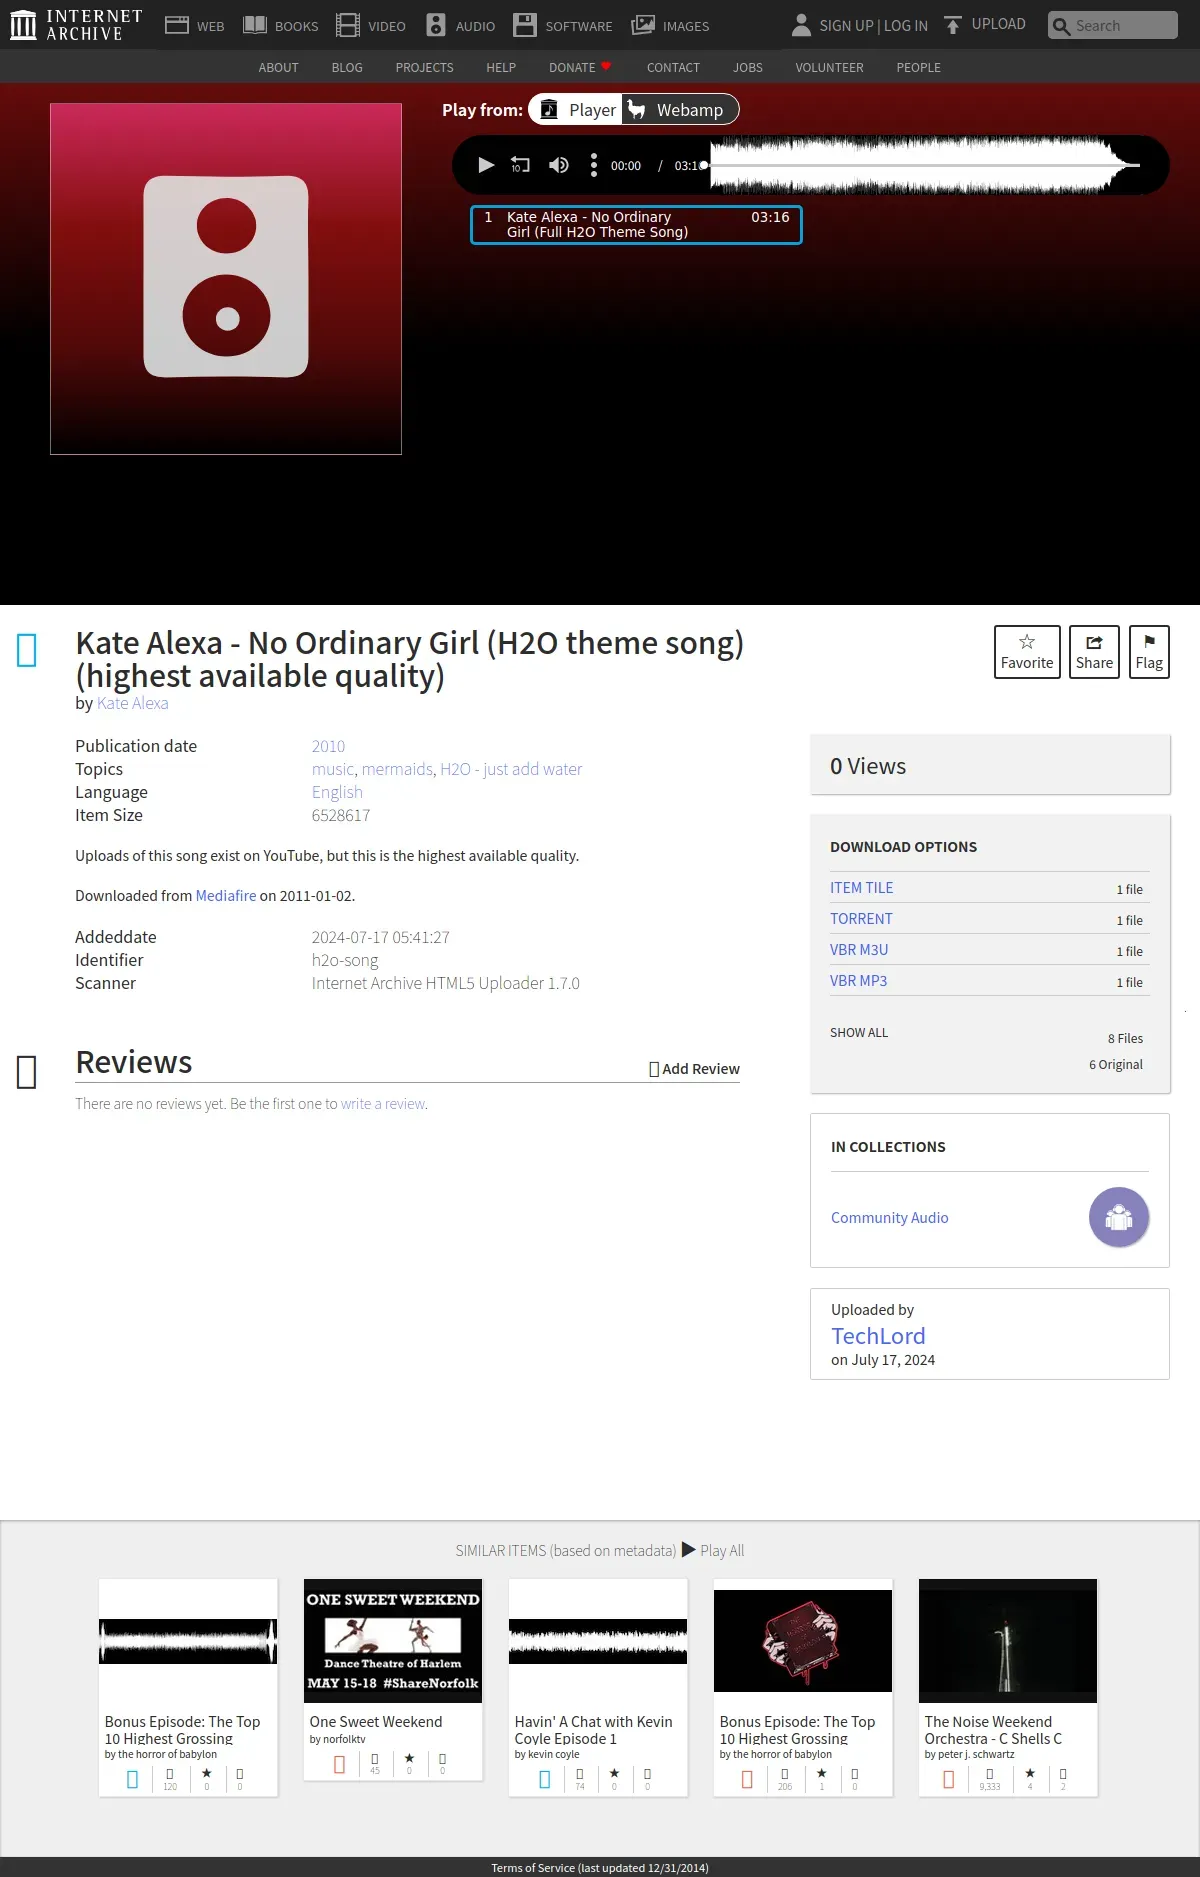The height and width of the screenshot is (1877, 1200).
Task: Open the 2010 publication date link
Action: (328, 746)
